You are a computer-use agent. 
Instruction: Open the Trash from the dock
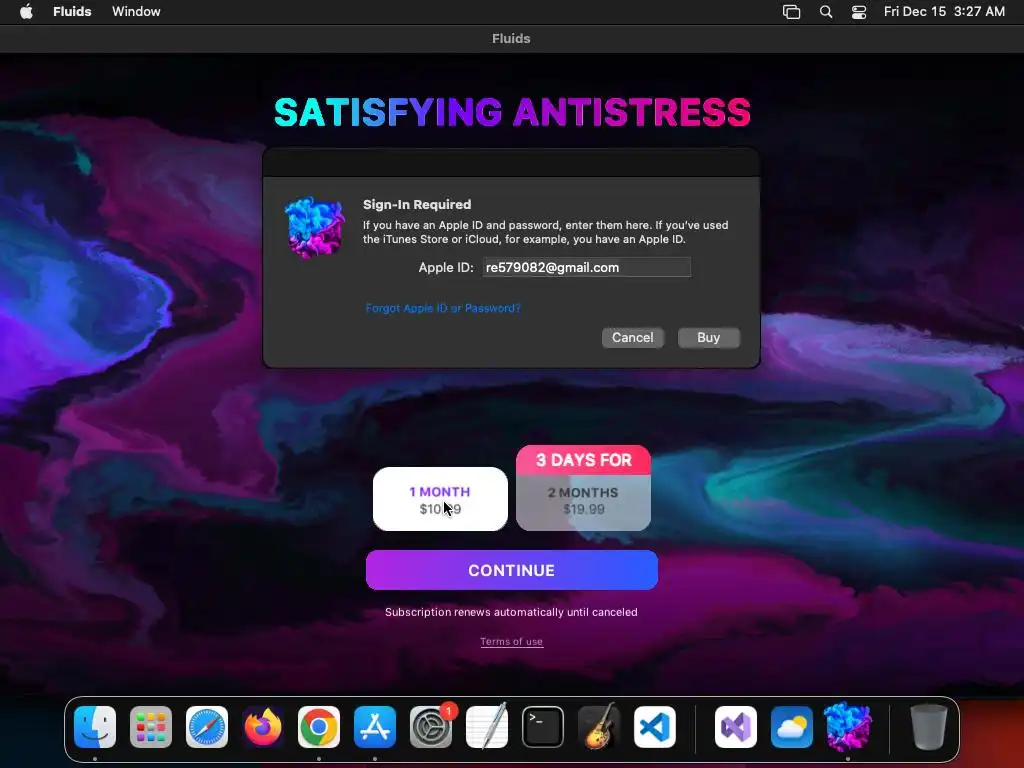pos(929,727)
